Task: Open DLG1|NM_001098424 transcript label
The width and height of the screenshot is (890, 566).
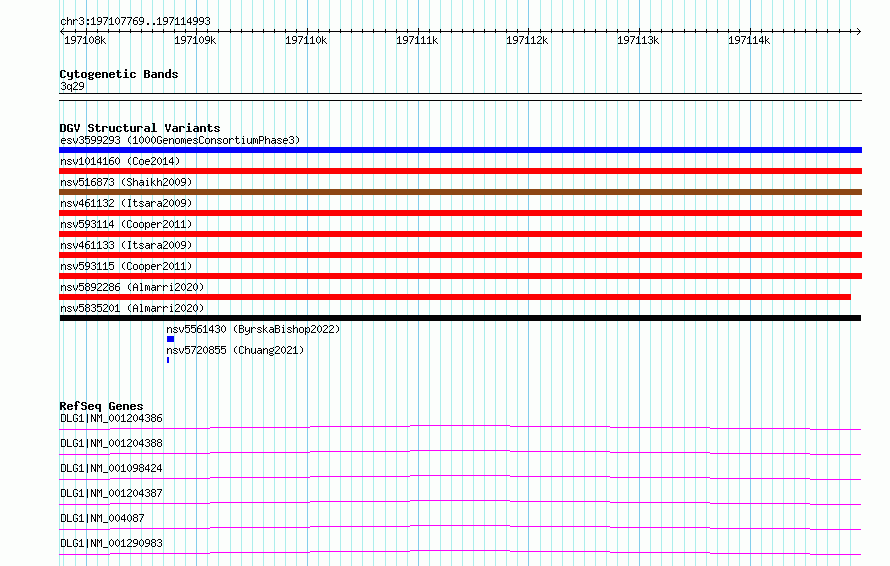Action: click(x=111, y=468)
